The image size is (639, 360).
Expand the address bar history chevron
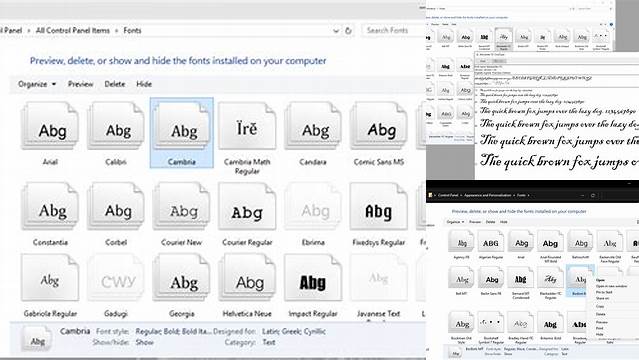point(336,31)
